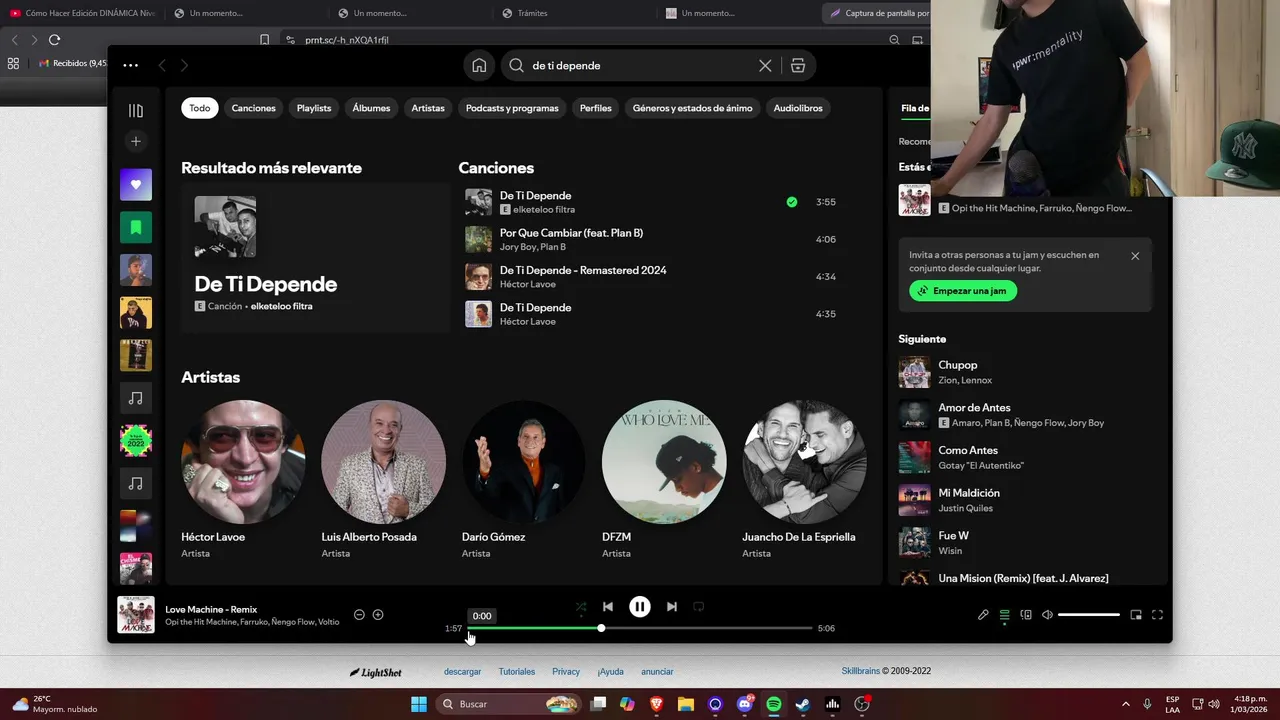
Task: Open Héctor Lavoe artist picture
Action: 243,462
